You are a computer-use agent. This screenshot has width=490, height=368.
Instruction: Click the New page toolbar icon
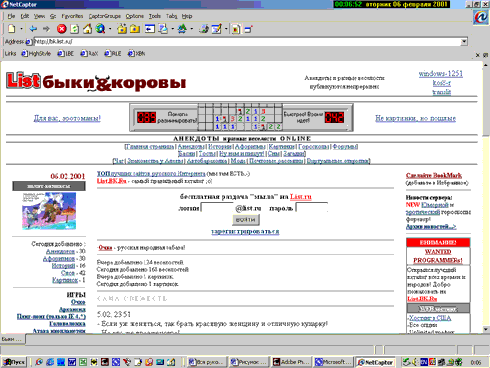click(12, 29)
